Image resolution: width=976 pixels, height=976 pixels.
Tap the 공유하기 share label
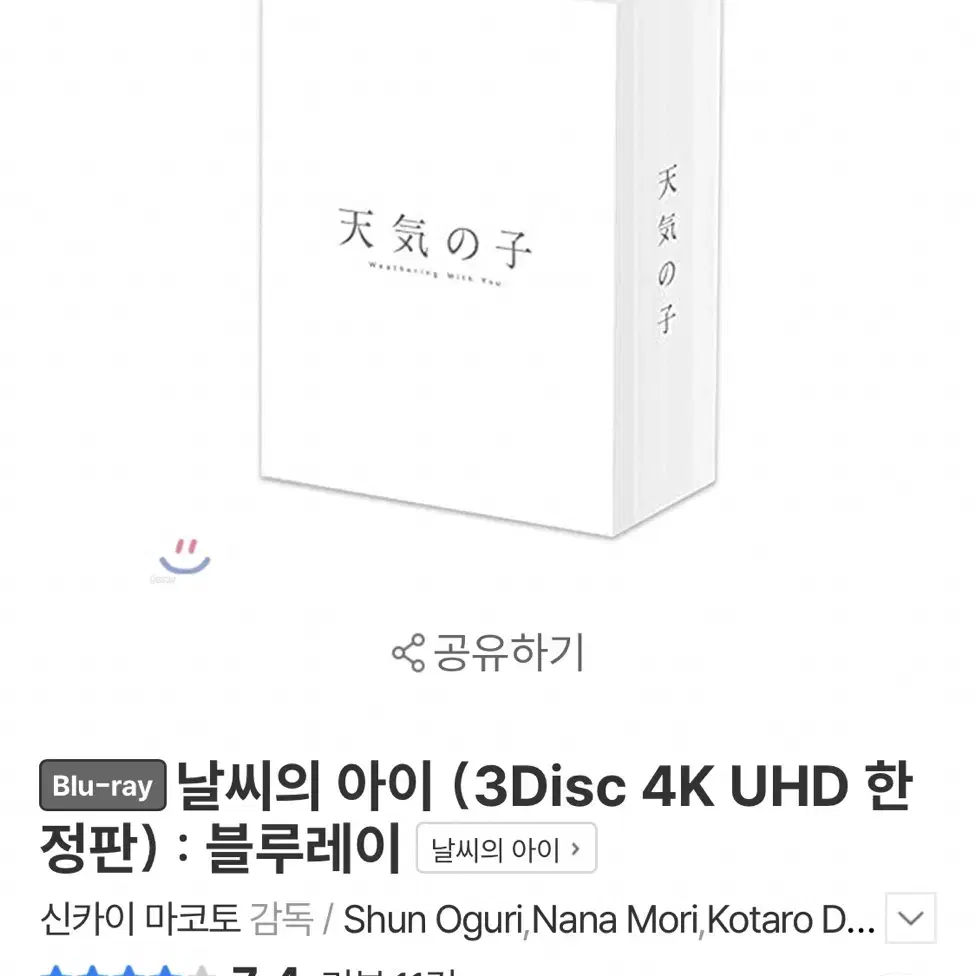click(x=509, y=652)
